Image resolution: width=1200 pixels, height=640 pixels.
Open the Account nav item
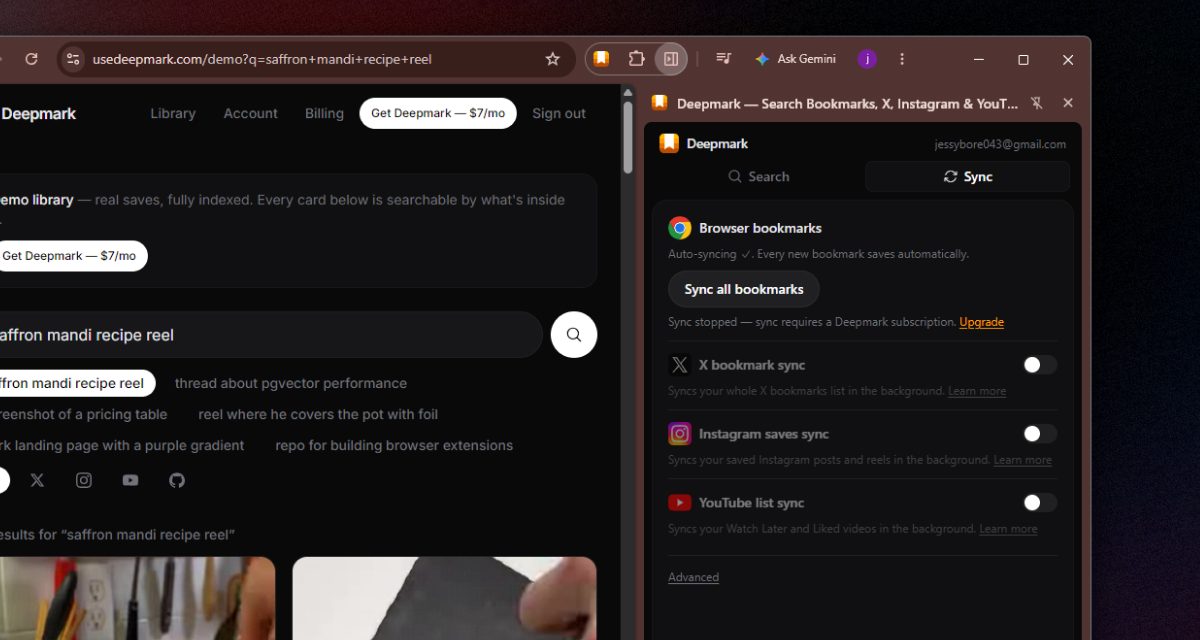click(250, 113)
